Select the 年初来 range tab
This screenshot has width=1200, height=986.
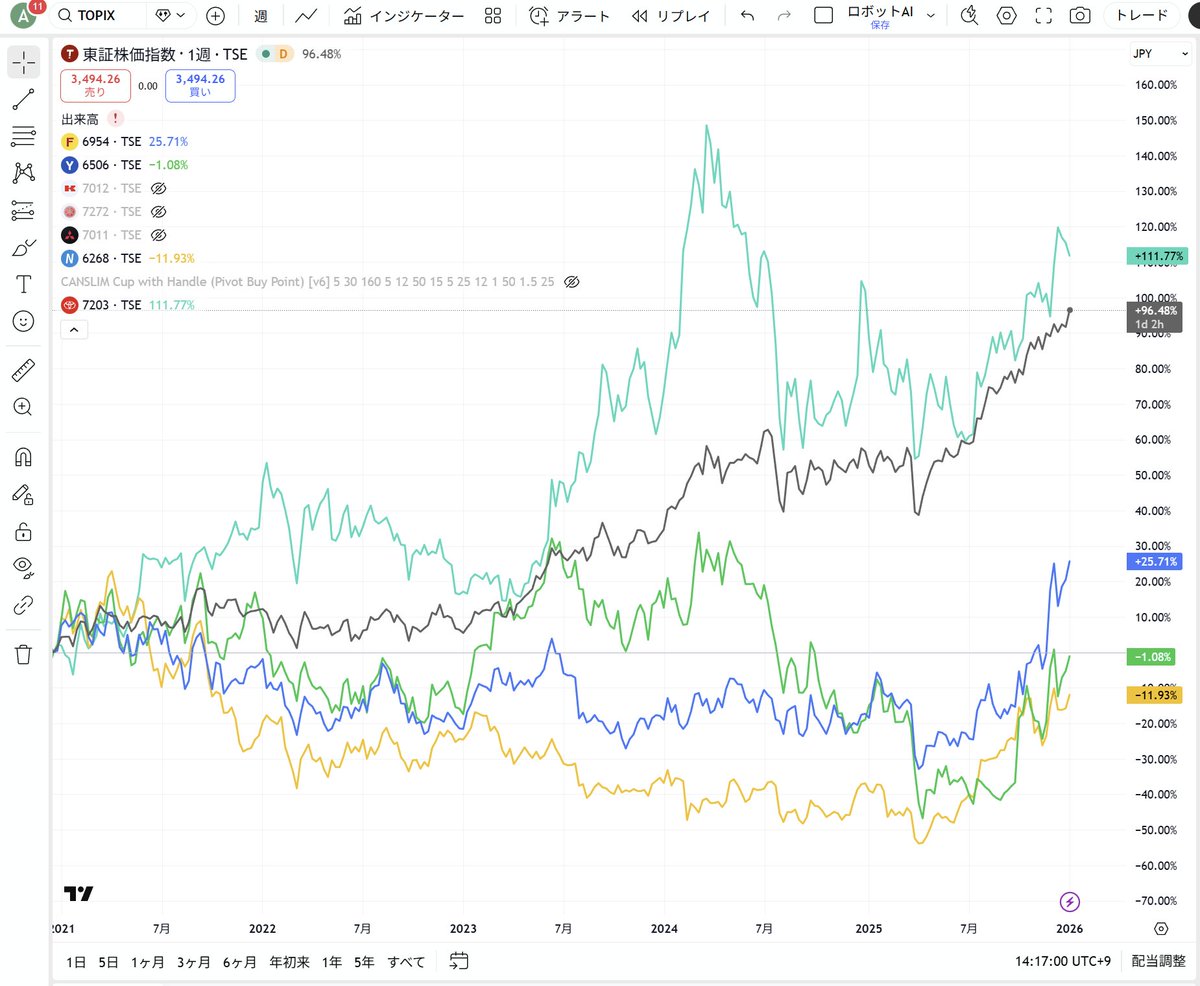coord(289,962)
